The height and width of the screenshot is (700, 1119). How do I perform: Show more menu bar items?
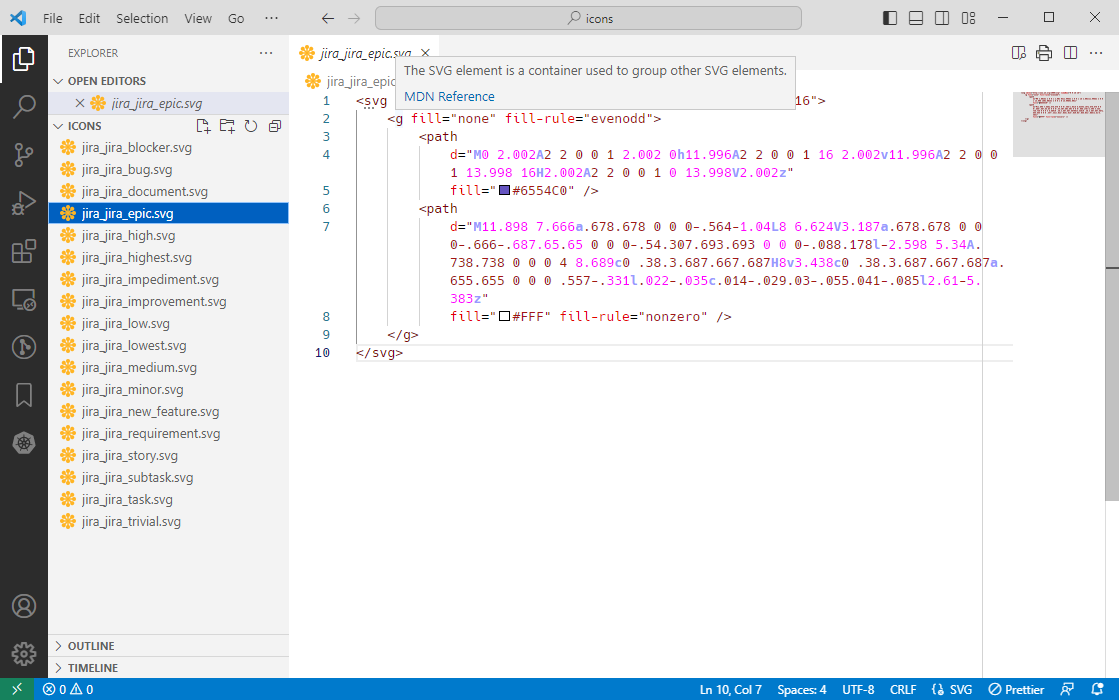tap(271, 19)
